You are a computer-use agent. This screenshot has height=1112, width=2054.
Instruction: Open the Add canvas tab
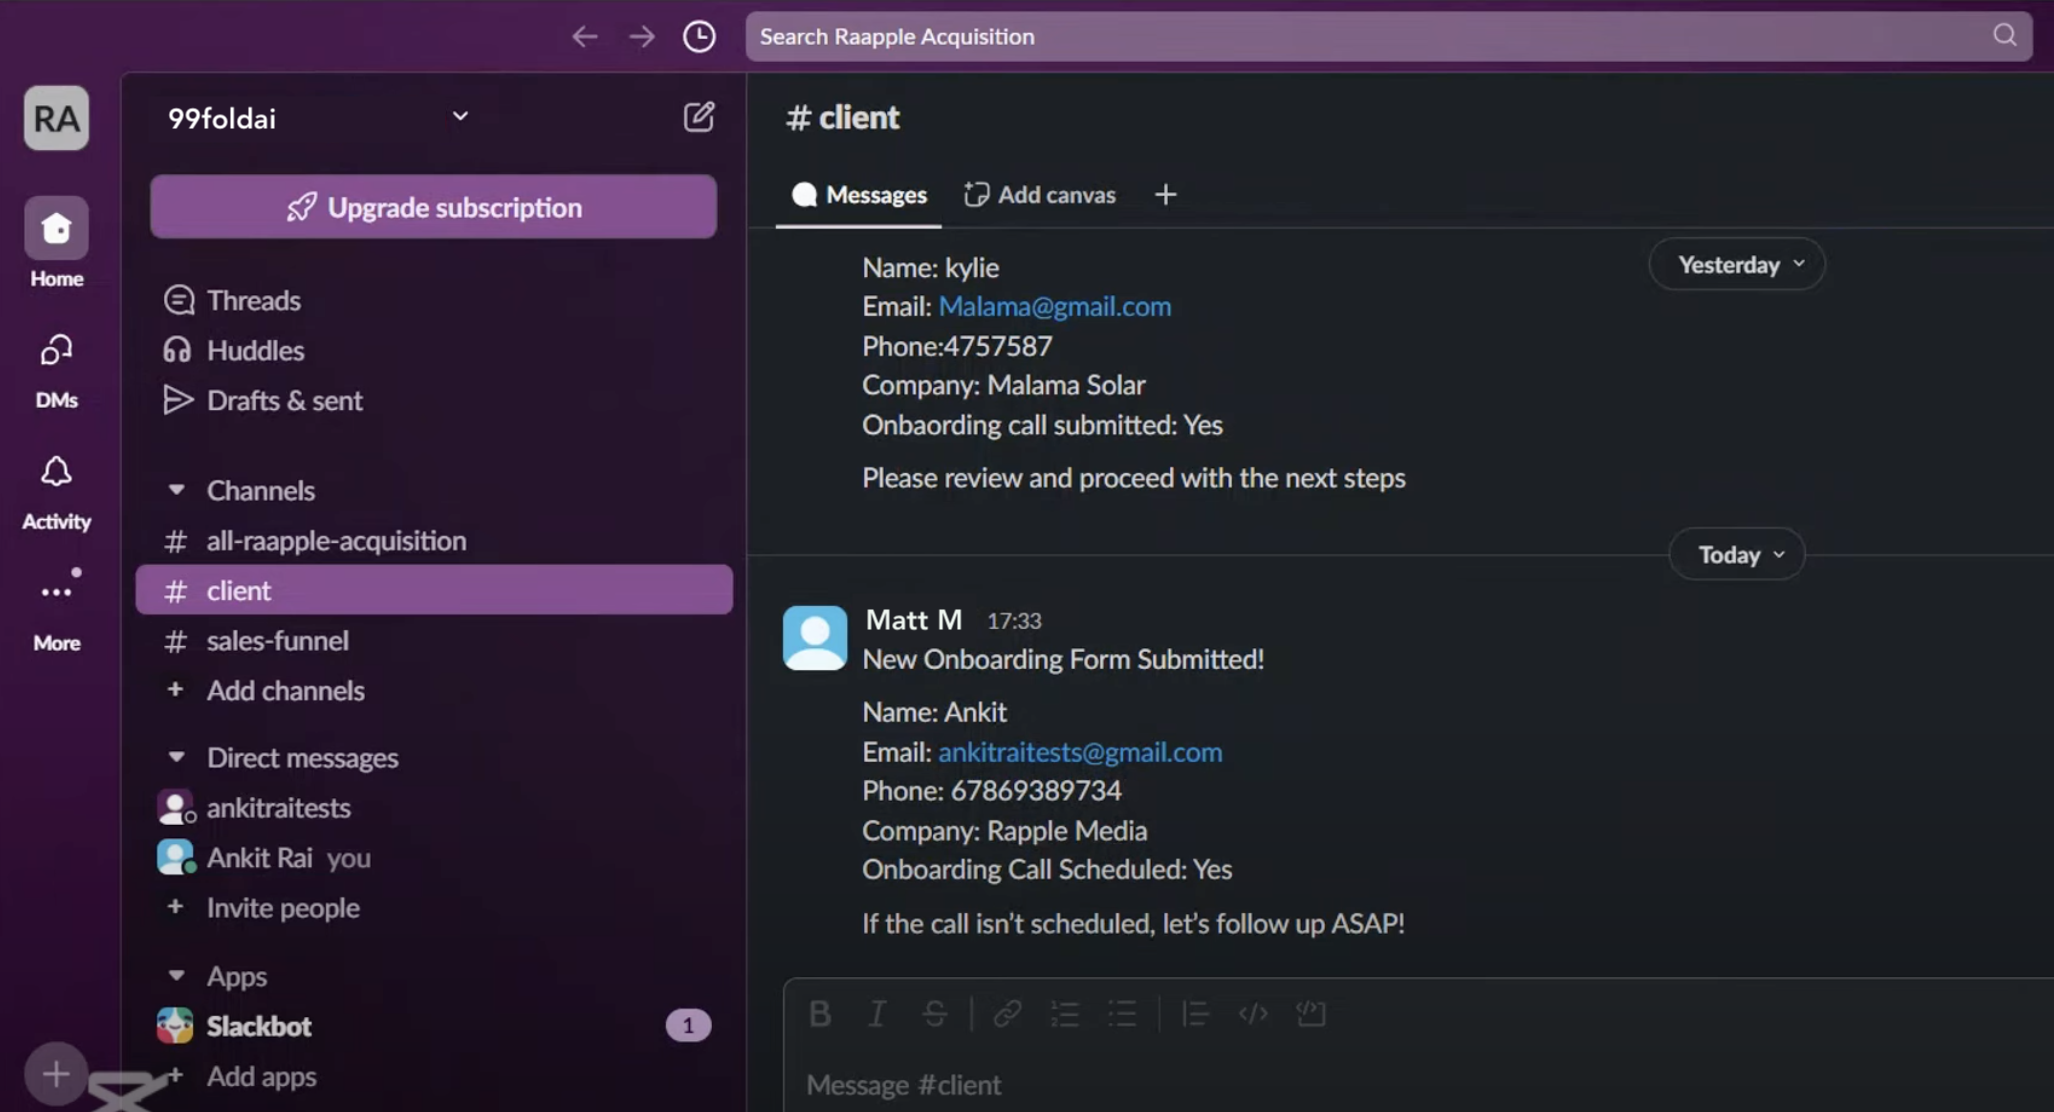[x=1040, y=195]
